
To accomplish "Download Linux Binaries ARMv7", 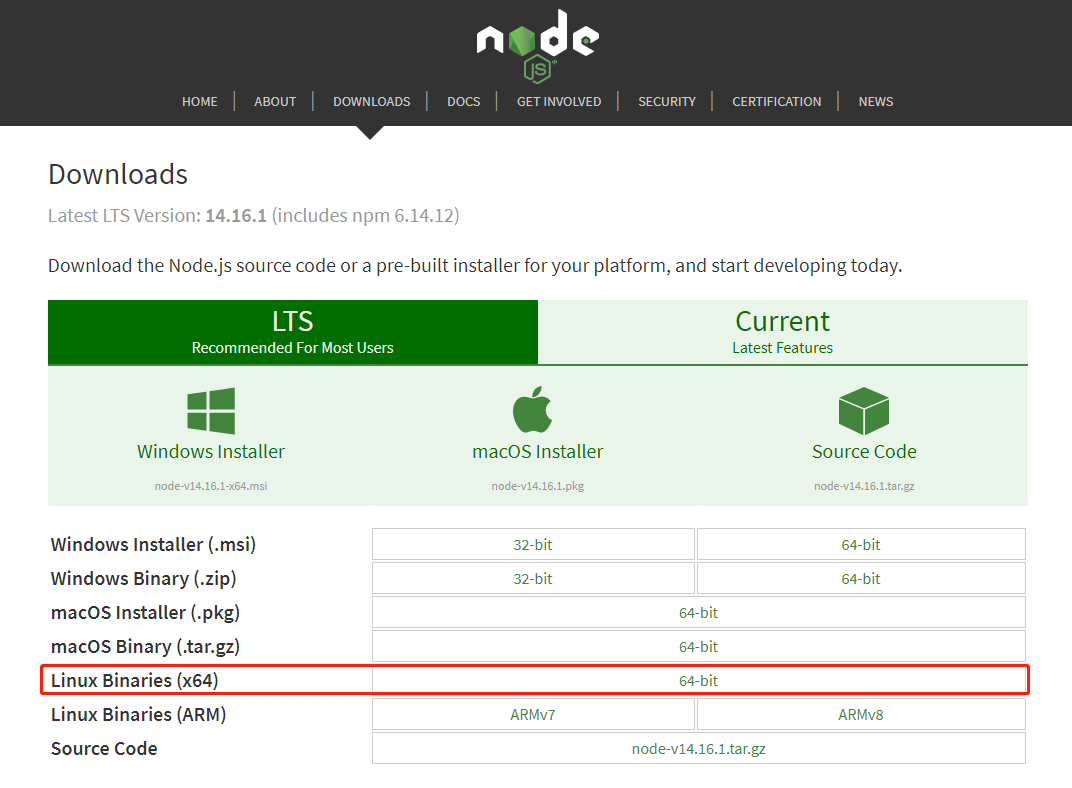I will (x=533, y=715).
